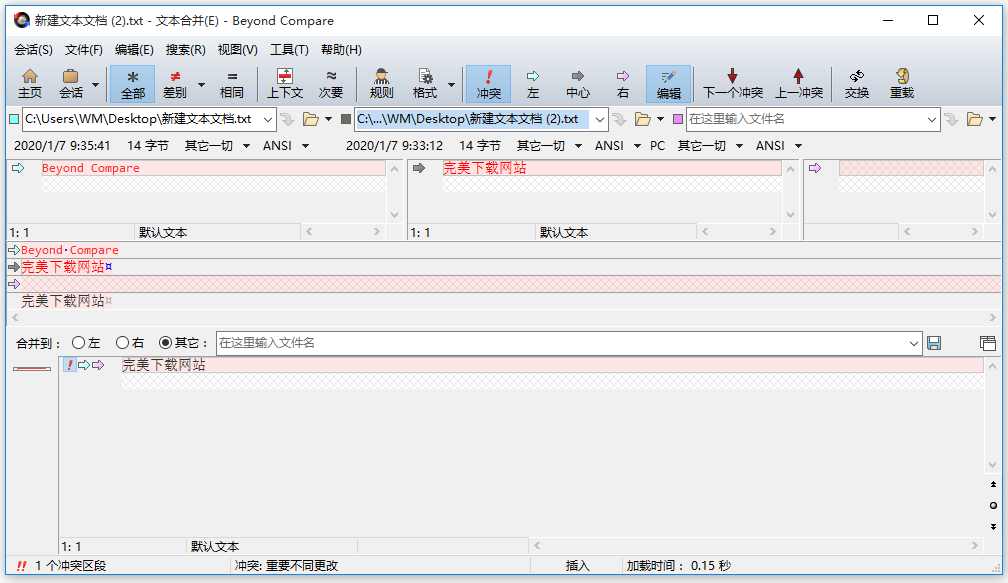Click the 上下文 (Context) toolbar icon
This screenshot has height=583, width=1008.
285,84
